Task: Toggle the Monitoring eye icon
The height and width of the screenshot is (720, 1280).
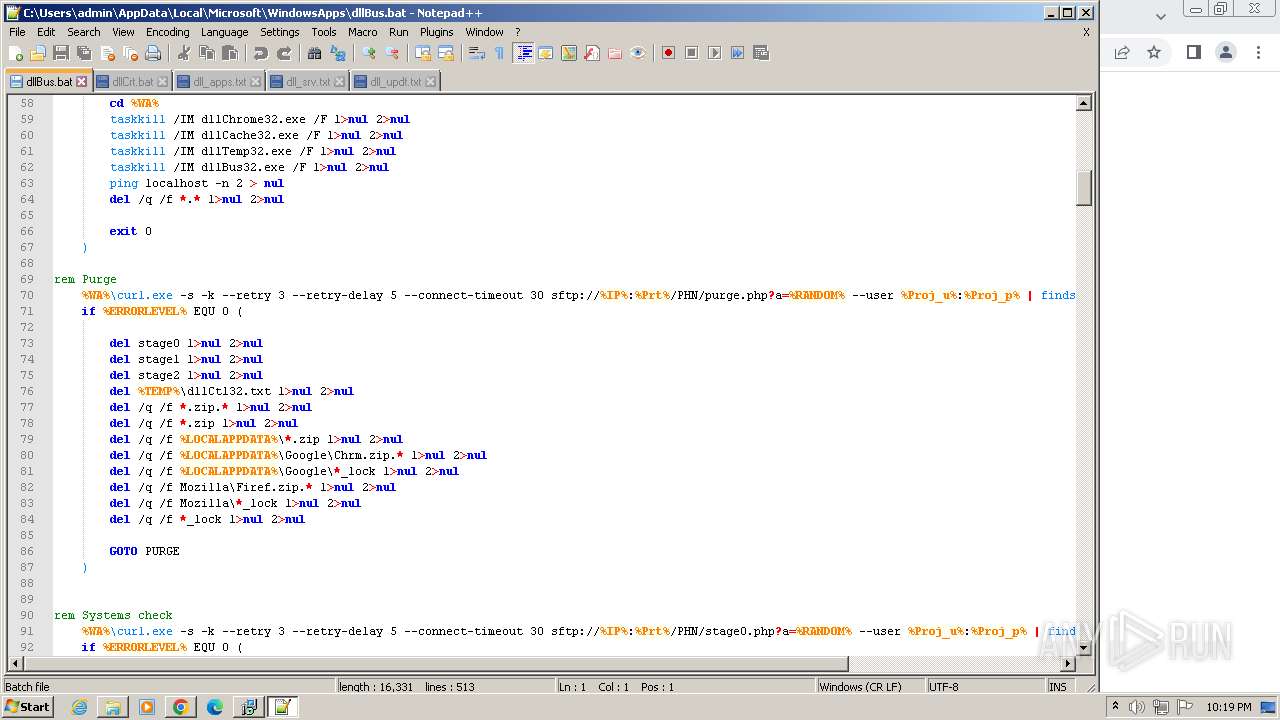Action: point(638,53)
